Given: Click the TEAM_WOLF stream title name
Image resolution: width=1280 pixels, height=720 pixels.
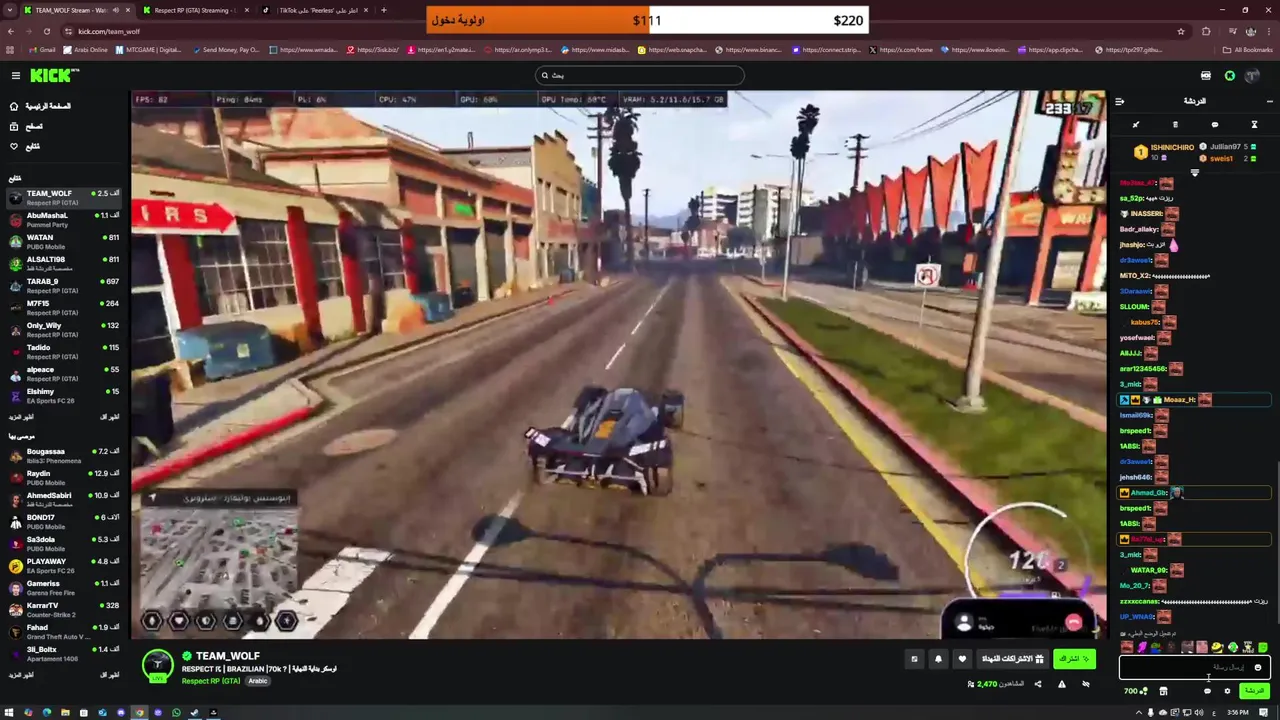Looking at the screenshot, I should click(x=228, y=656).
